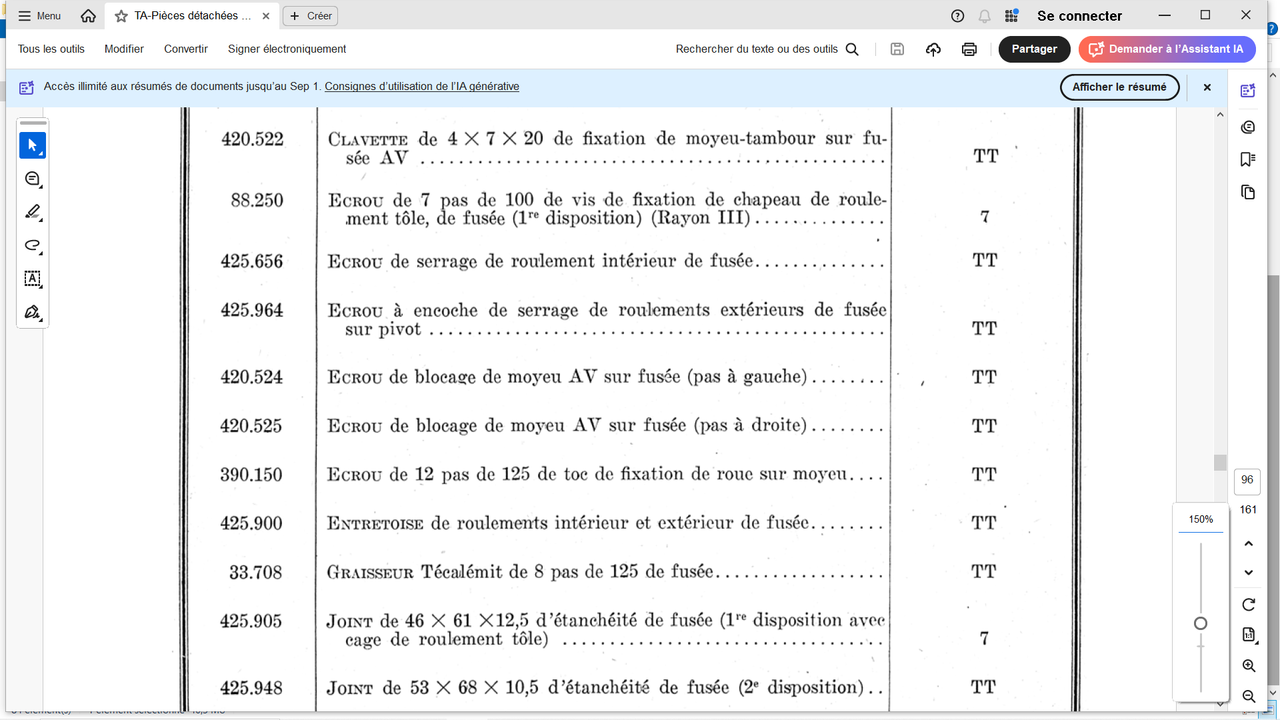
Task: Upload the document to cloud storage
Action: pos(933,49)
